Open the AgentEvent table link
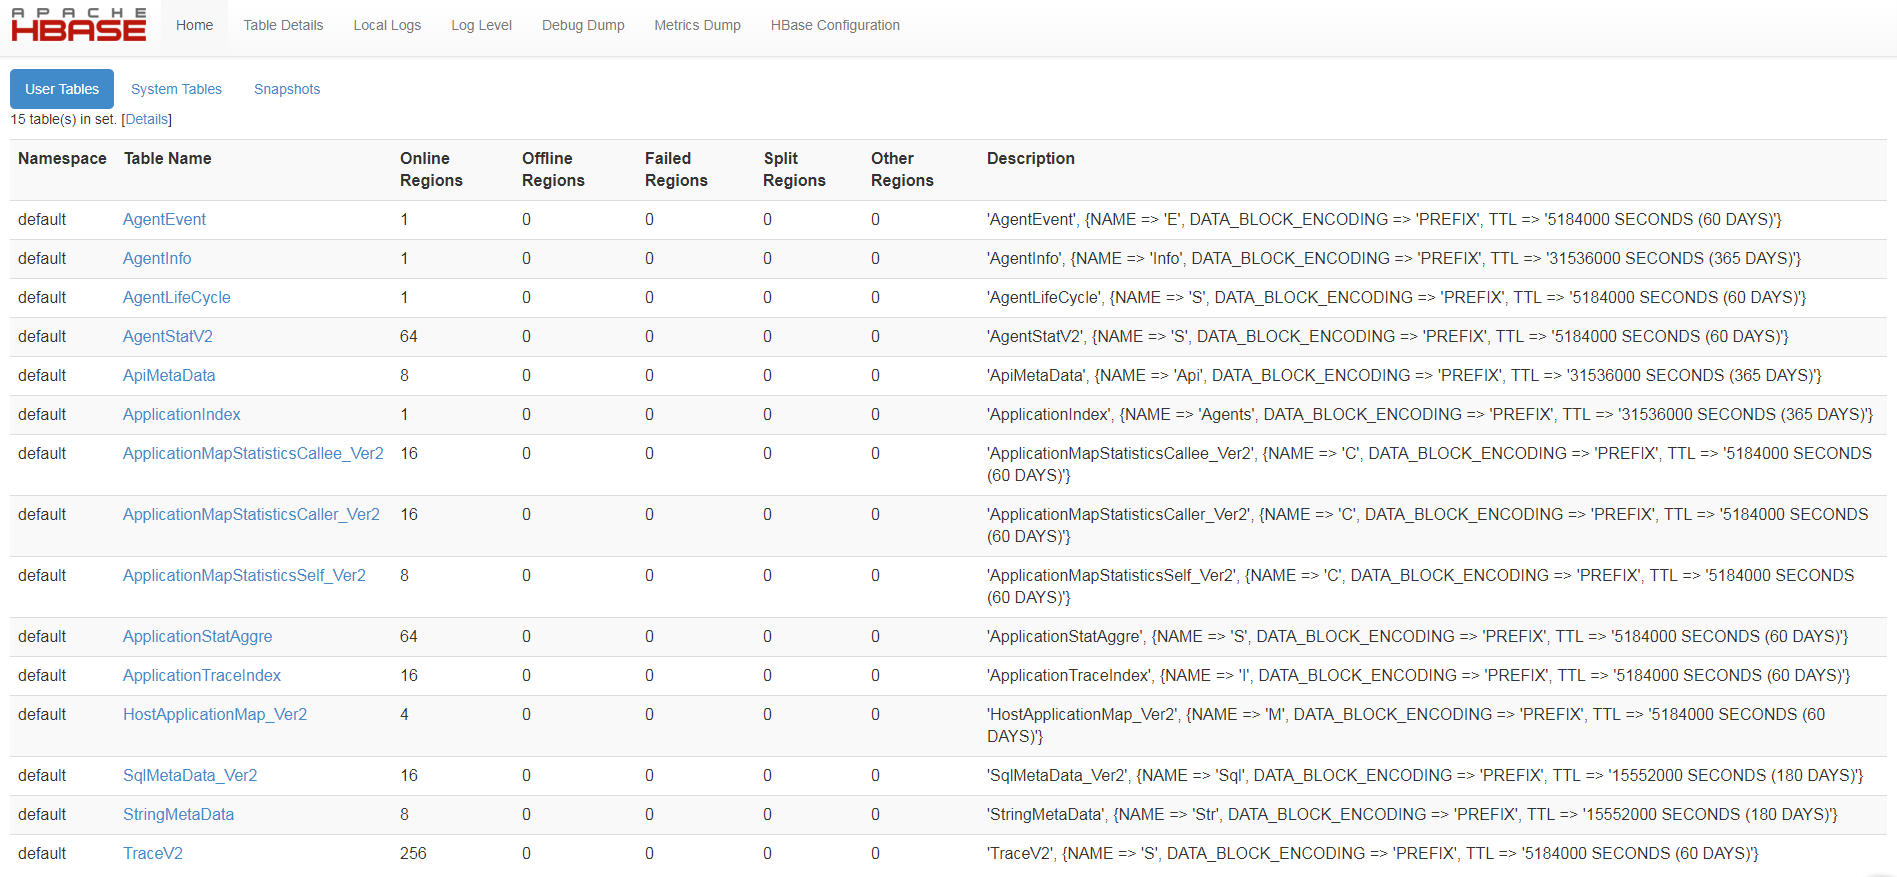Viewport: 1897px width, 877px height. (164, 219)
